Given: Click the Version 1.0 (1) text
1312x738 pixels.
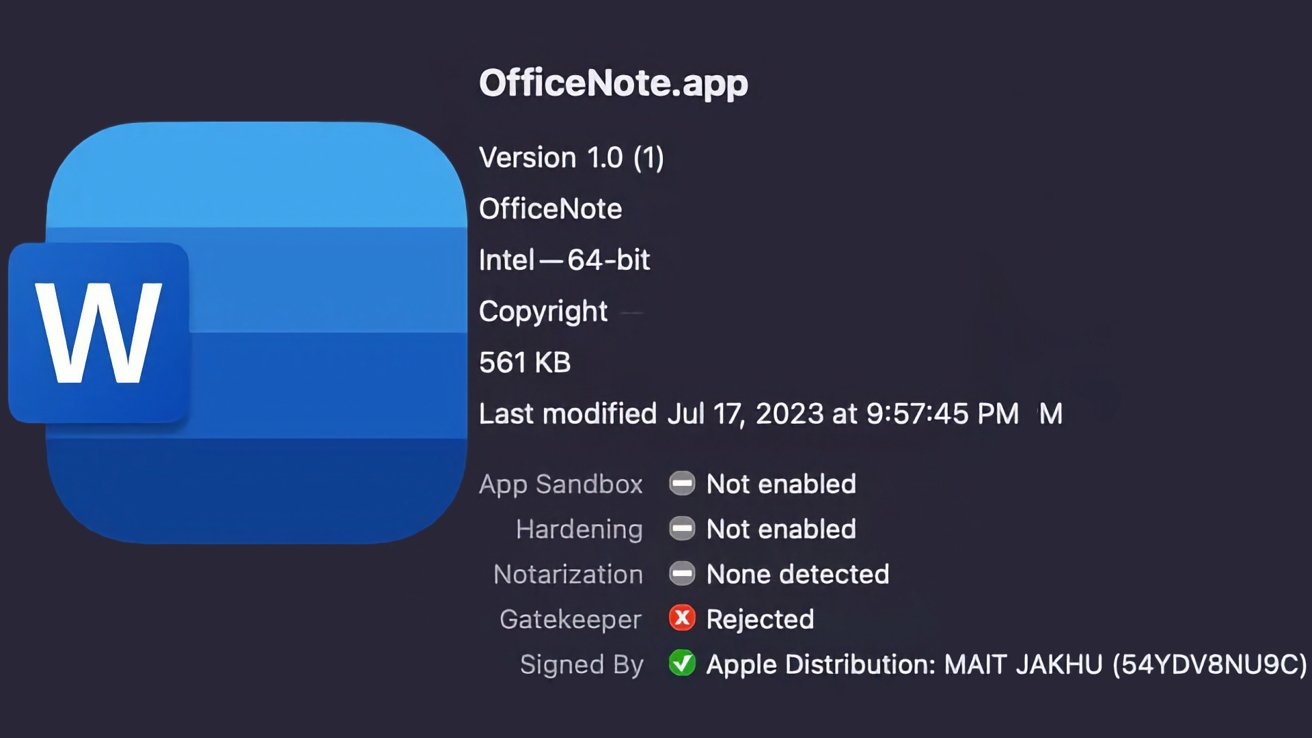Looking at the screenshot, I should (571, 158).
